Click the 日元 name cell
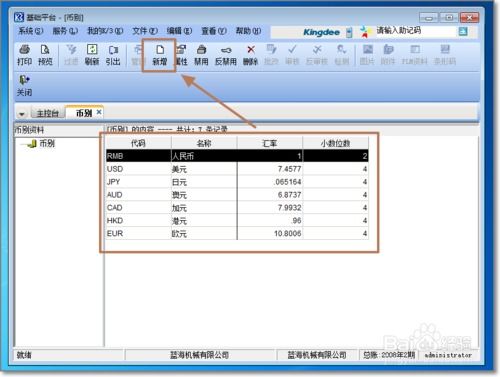Viewport: 500px width, 377px height. click(204, 182)
